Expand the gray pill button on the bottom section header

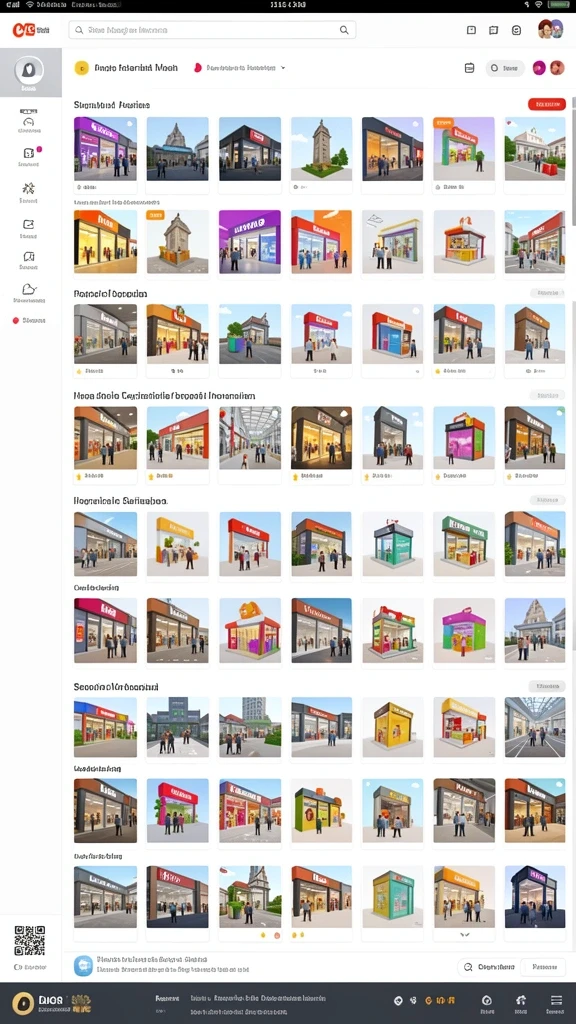tap(547, 686)
